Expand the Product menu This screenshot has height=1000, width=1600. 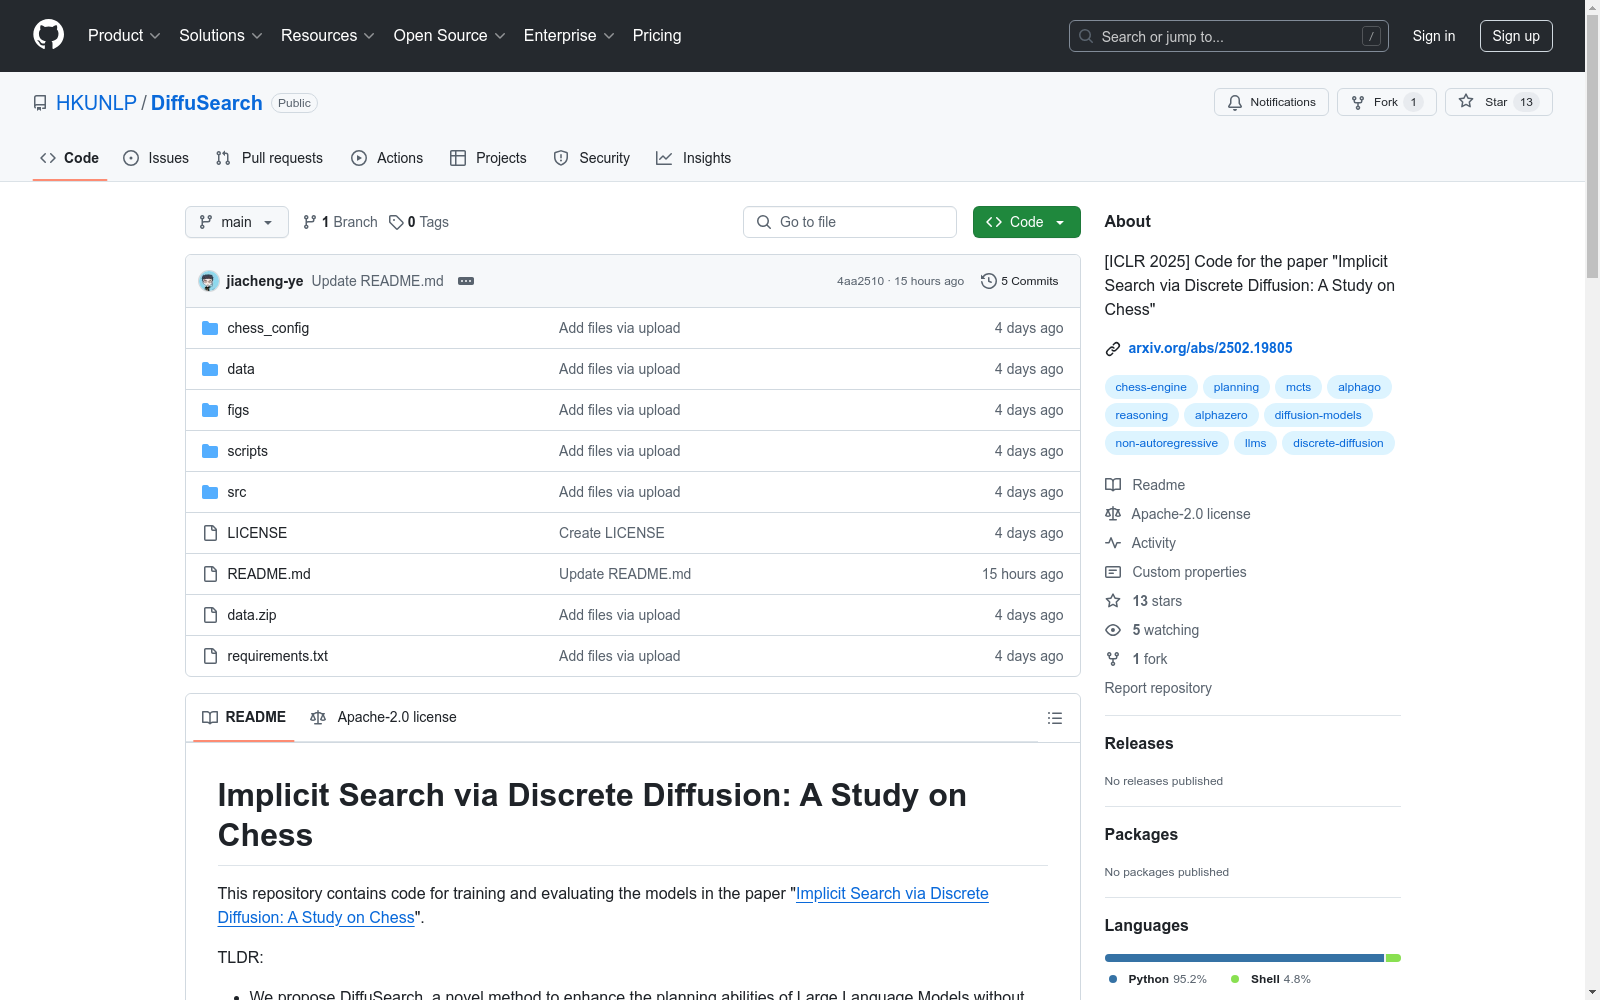tap(124, 35)
